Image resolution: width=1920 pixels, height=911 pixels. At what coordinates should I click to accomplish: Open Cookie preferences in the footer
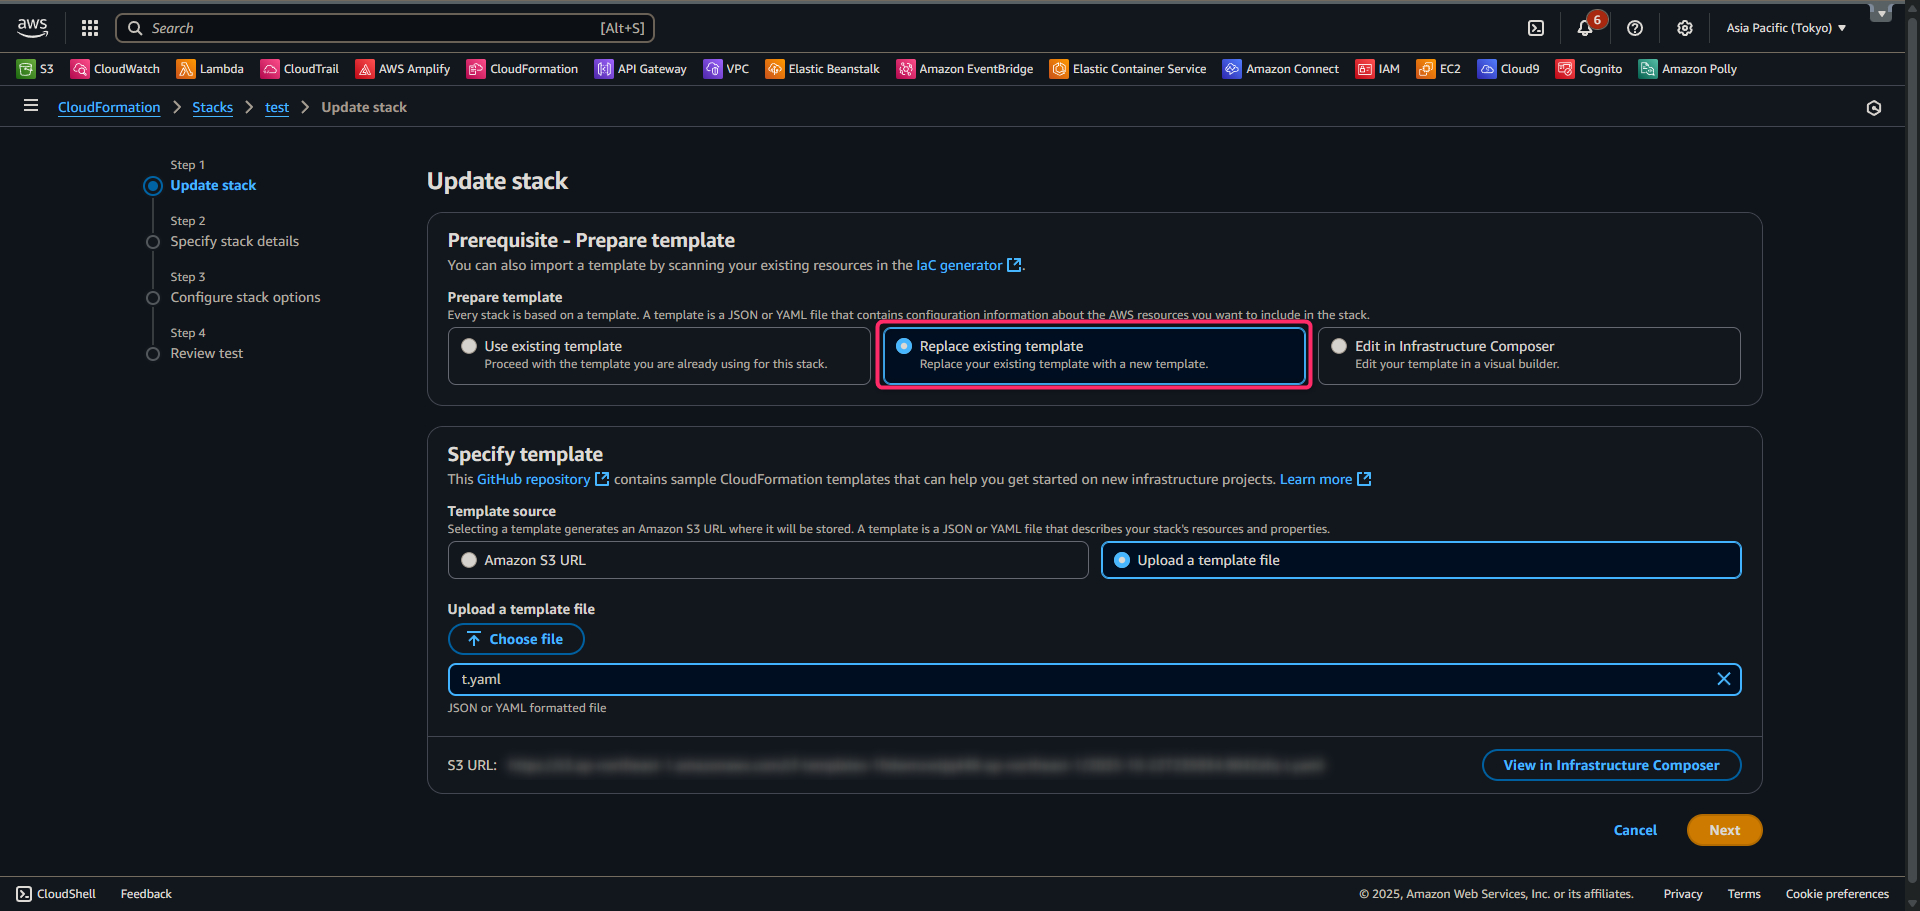(x=1837, y=894)
